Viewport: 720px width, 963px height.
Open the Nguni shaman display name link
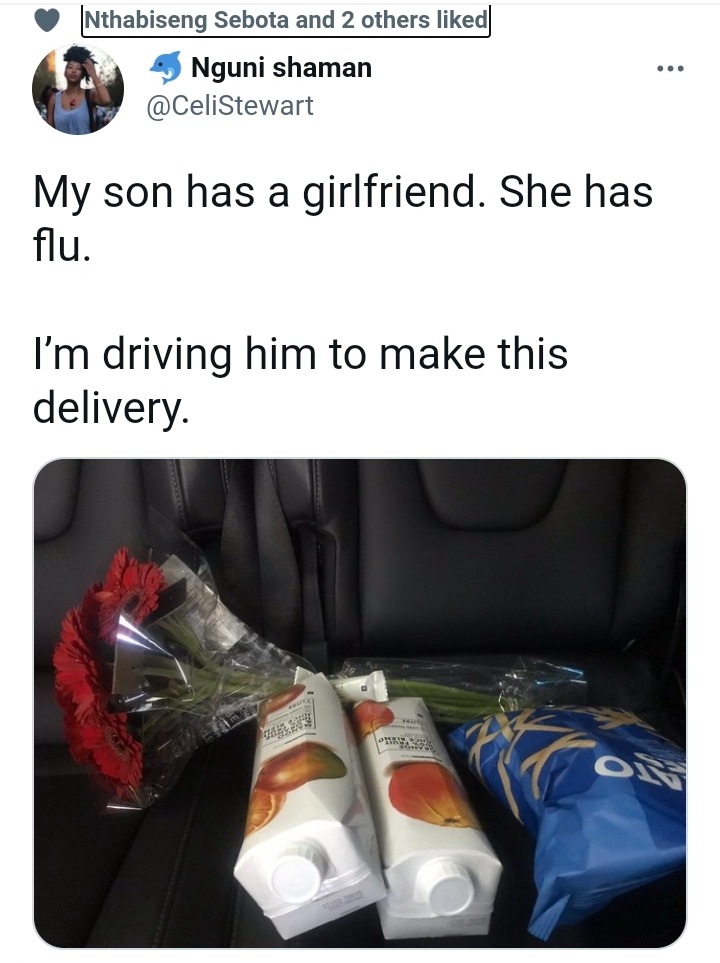point(281,67)
